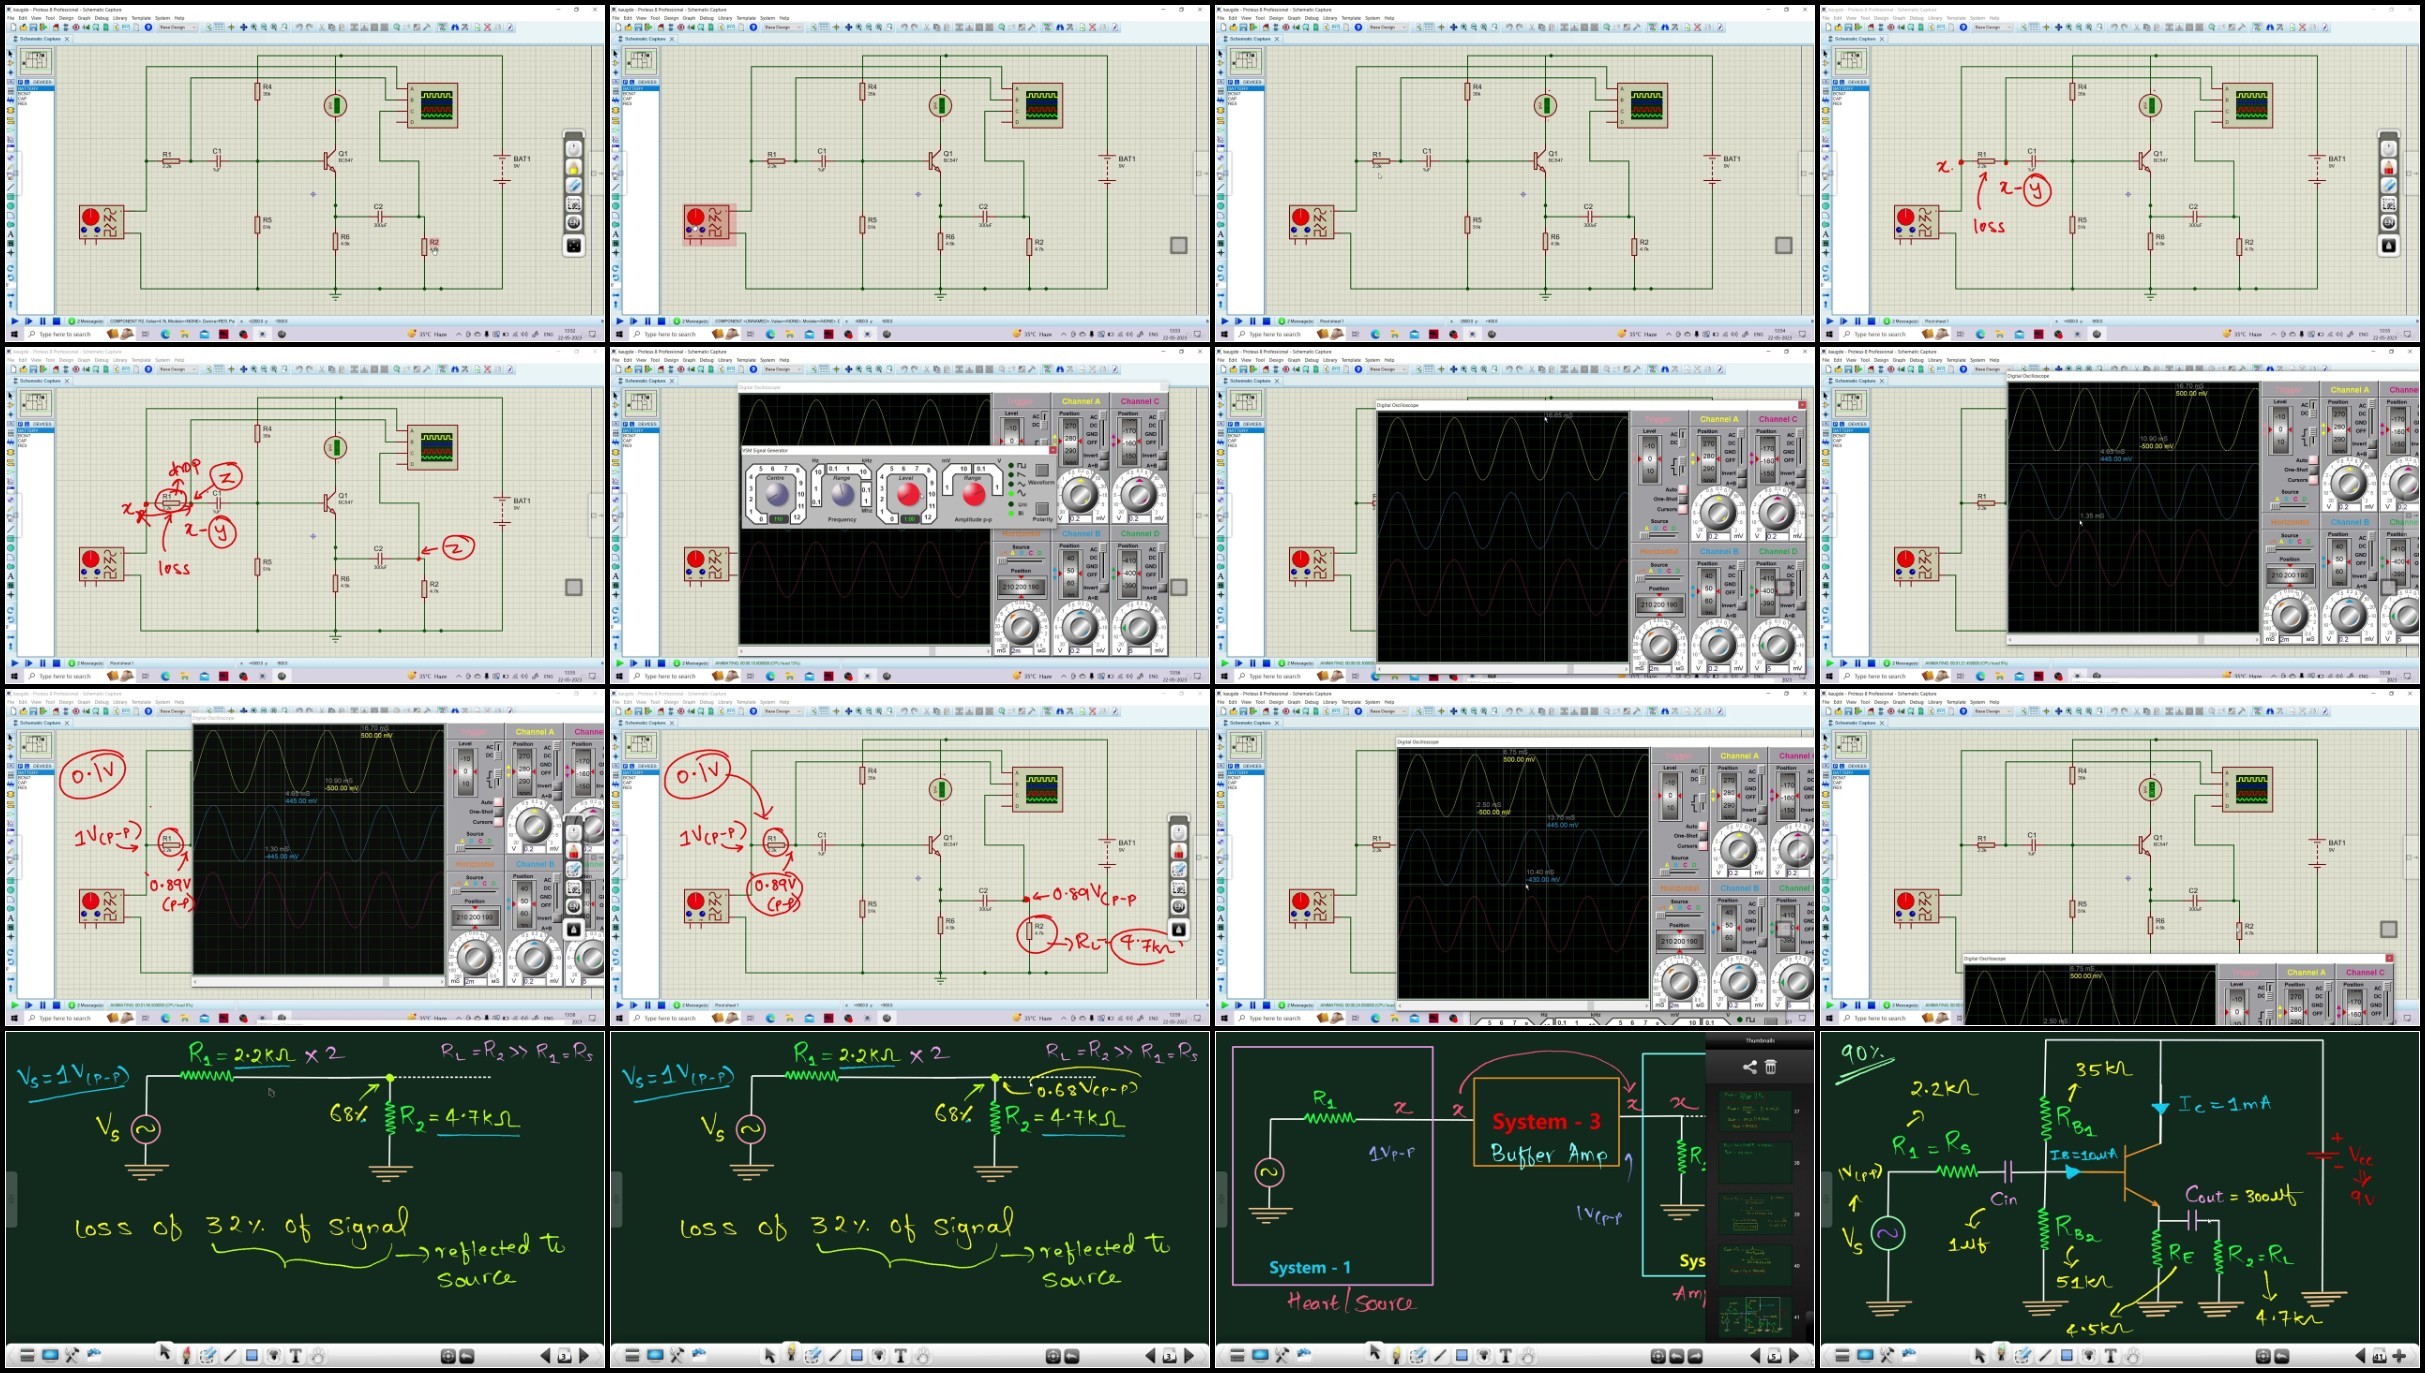The image size is (2425, 1373).
Task: Select the pink-highlighted signal generator component
Action: [709, 223]
